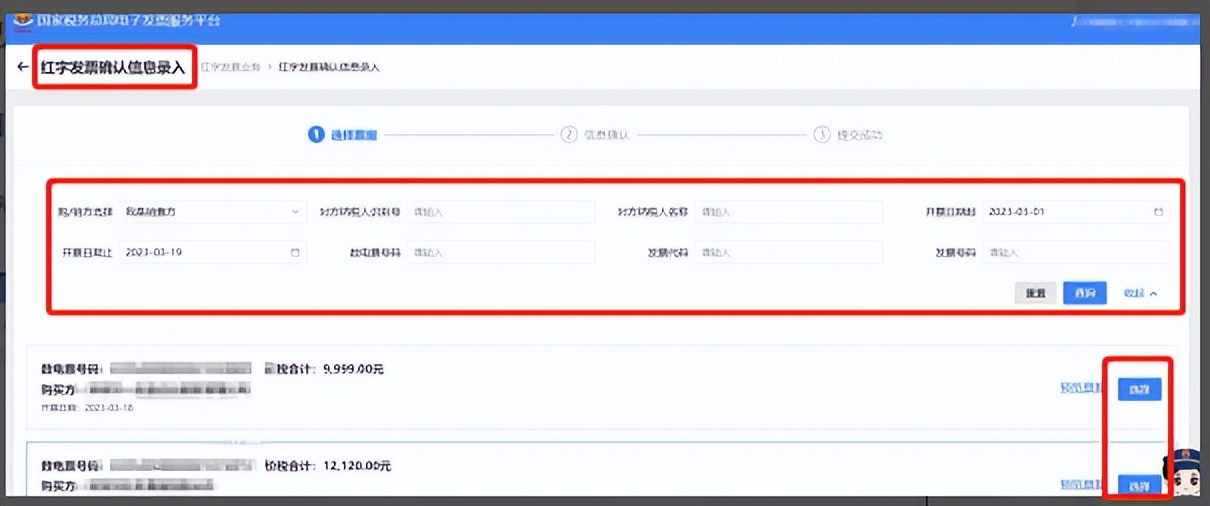
Task: Click the 价税合计 9,999.00元 amount text
Action: coord(324,369)
